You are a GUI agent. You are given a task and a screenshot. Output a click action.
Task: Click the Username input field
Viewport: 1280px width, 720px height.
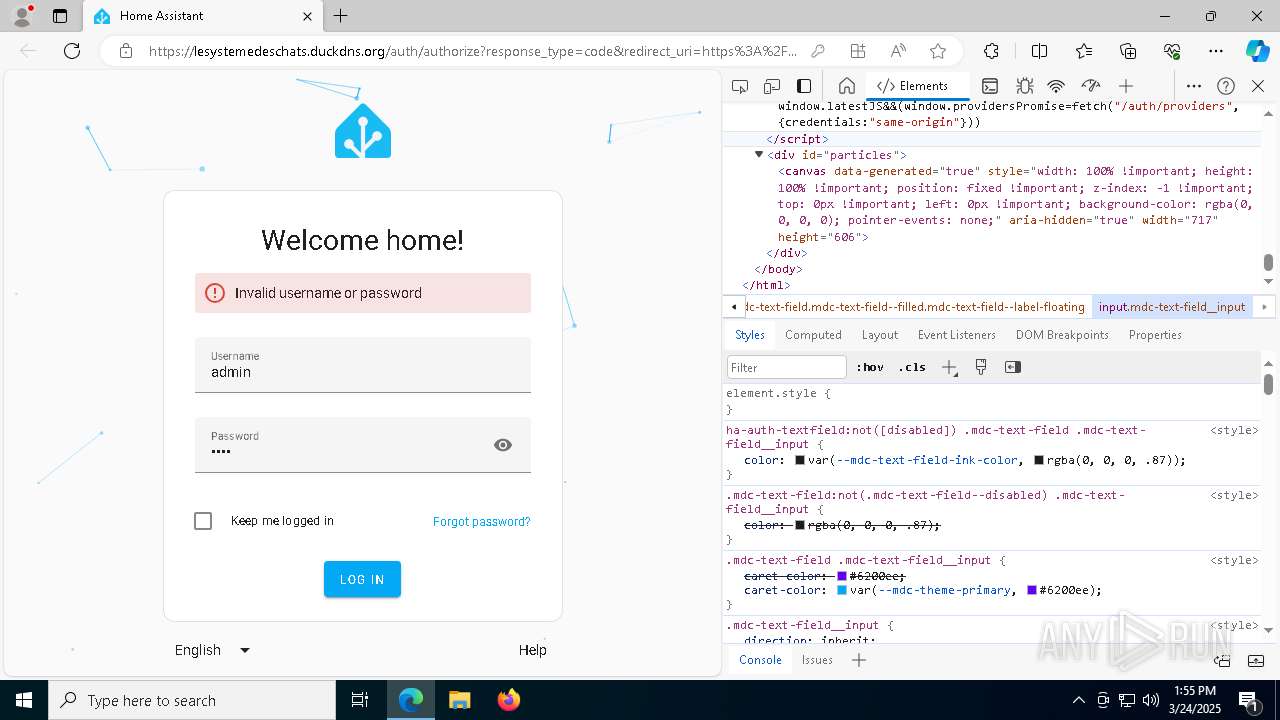tap(363, 365)
